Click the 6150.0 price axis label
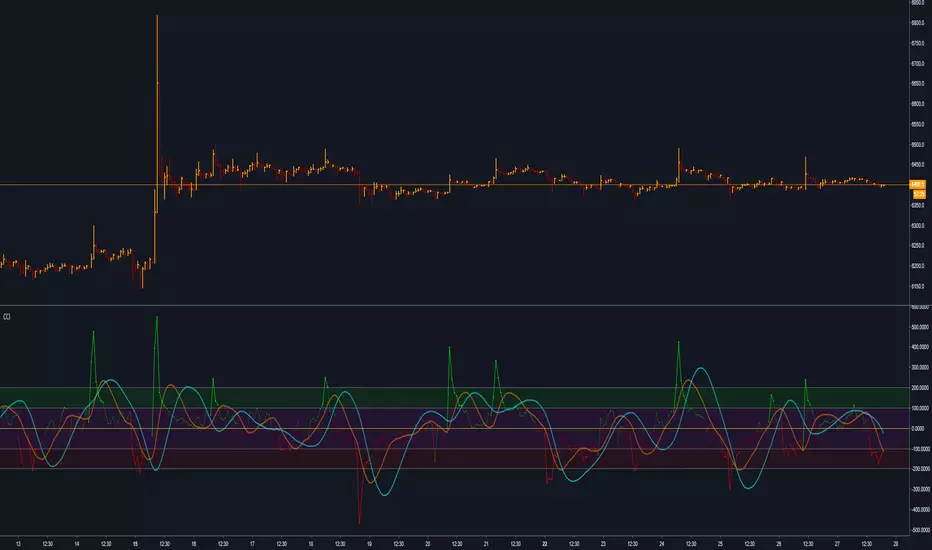This screenshot has width=932, height=550. click(918, 286)
